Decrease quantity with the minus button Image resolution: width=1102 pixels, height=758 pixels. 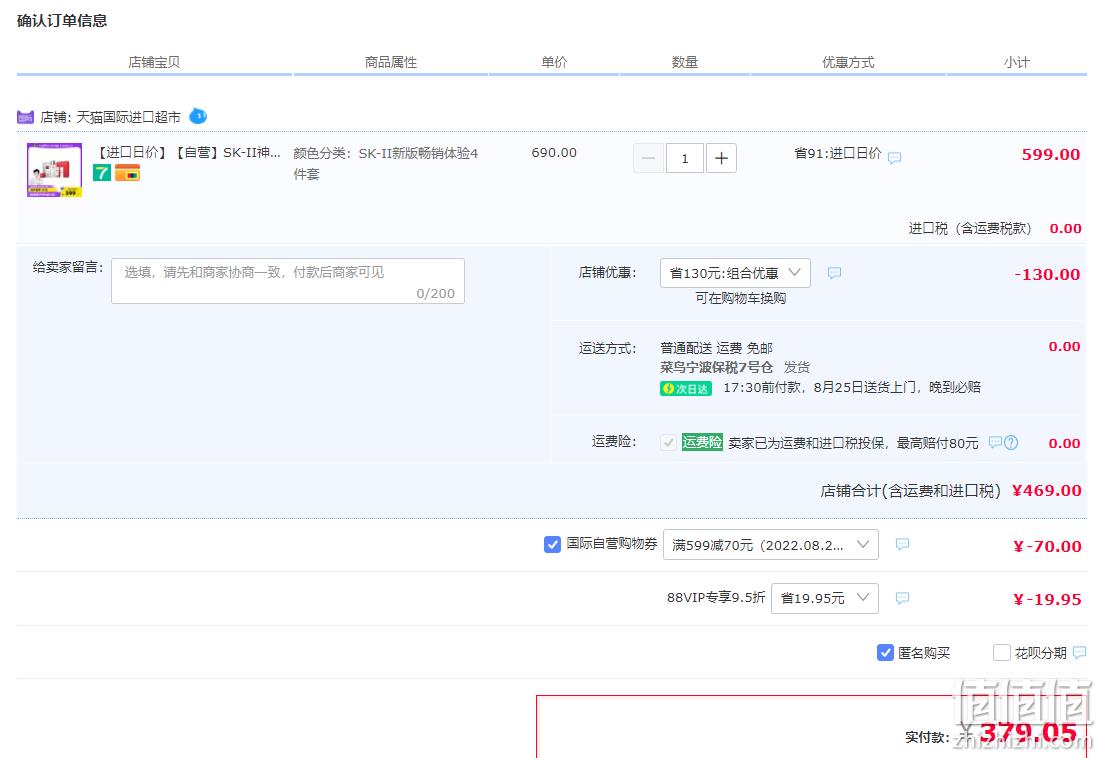(x=649, y=158)
